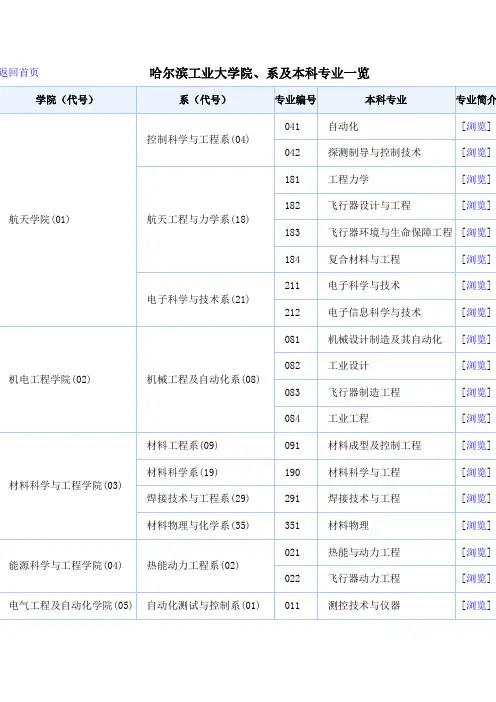This screenshot has width=496, height=702.
Task: Click 控制科学与工程系(04) department cell
Action: click(205, 140)
